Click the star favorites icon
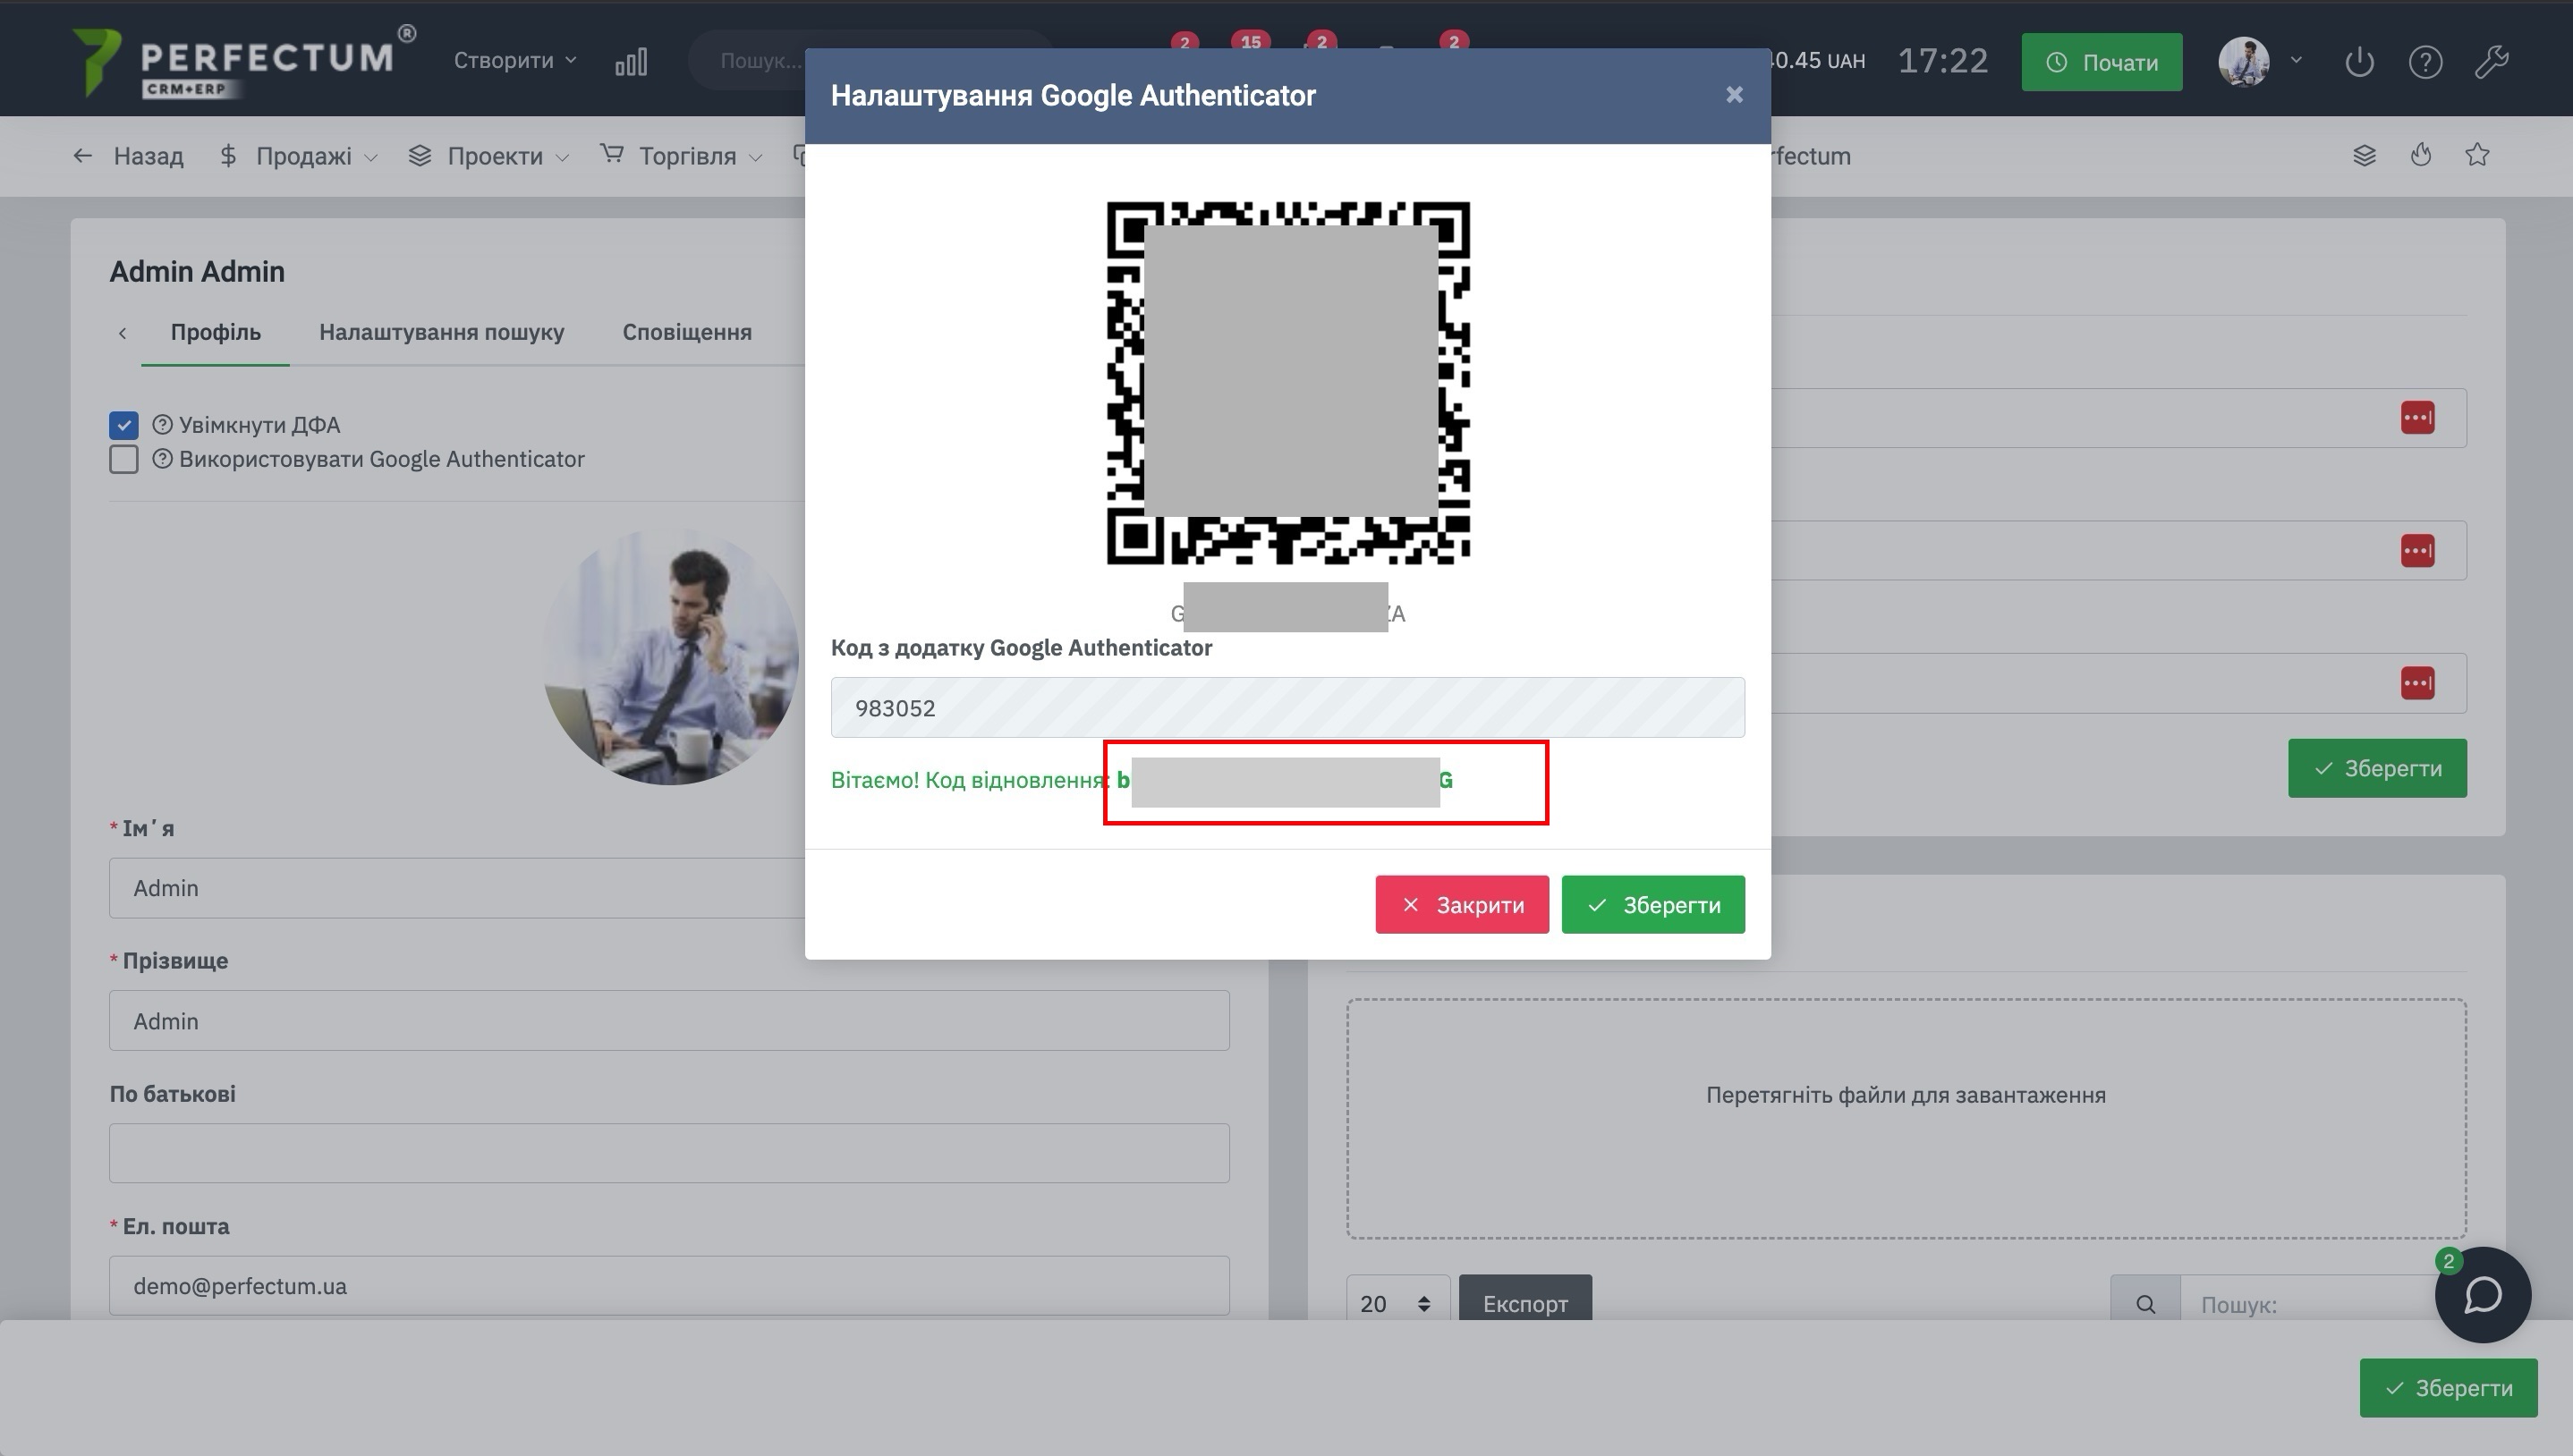 click(2477, 155)
